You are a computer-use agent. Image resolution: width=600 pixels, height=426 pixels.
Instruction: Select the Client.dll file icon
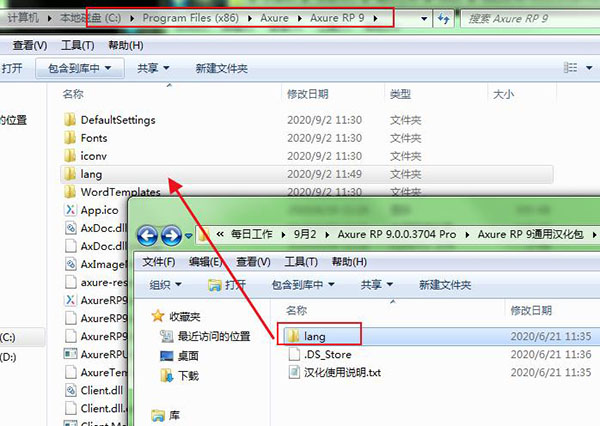(x=70, y=390)
